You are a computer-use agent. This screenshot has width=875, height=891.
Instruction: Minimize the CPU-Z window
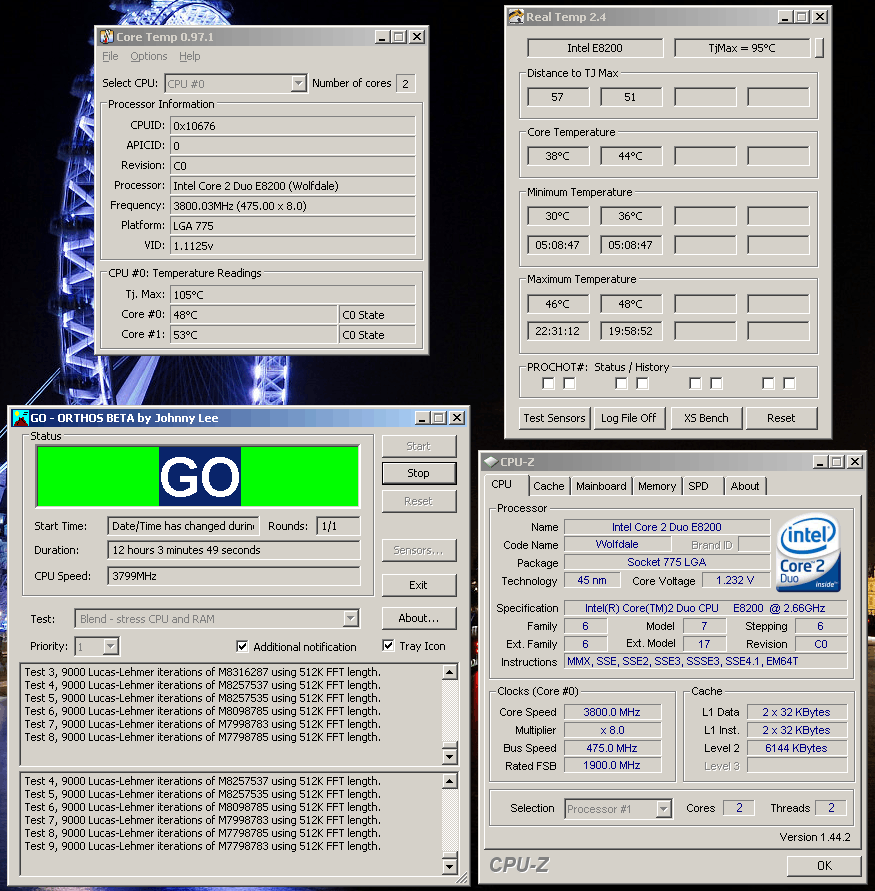820,462
